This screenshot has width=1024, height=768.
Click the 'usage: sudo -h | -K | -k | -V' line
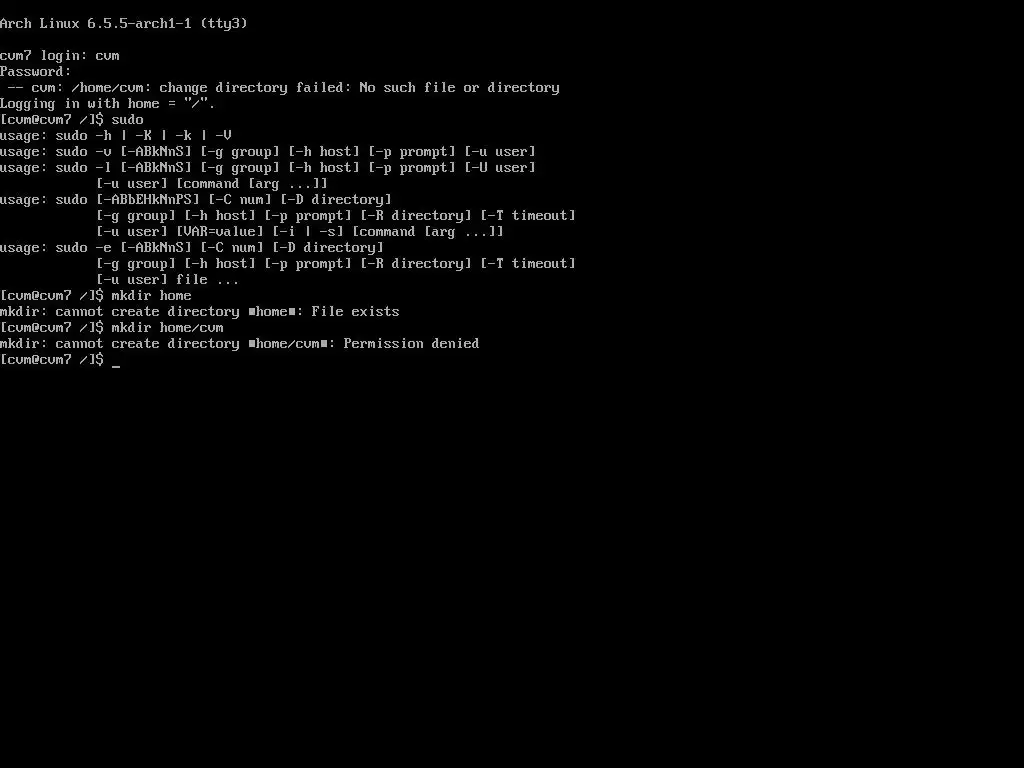pyautogui.click(x=116, y=136)
